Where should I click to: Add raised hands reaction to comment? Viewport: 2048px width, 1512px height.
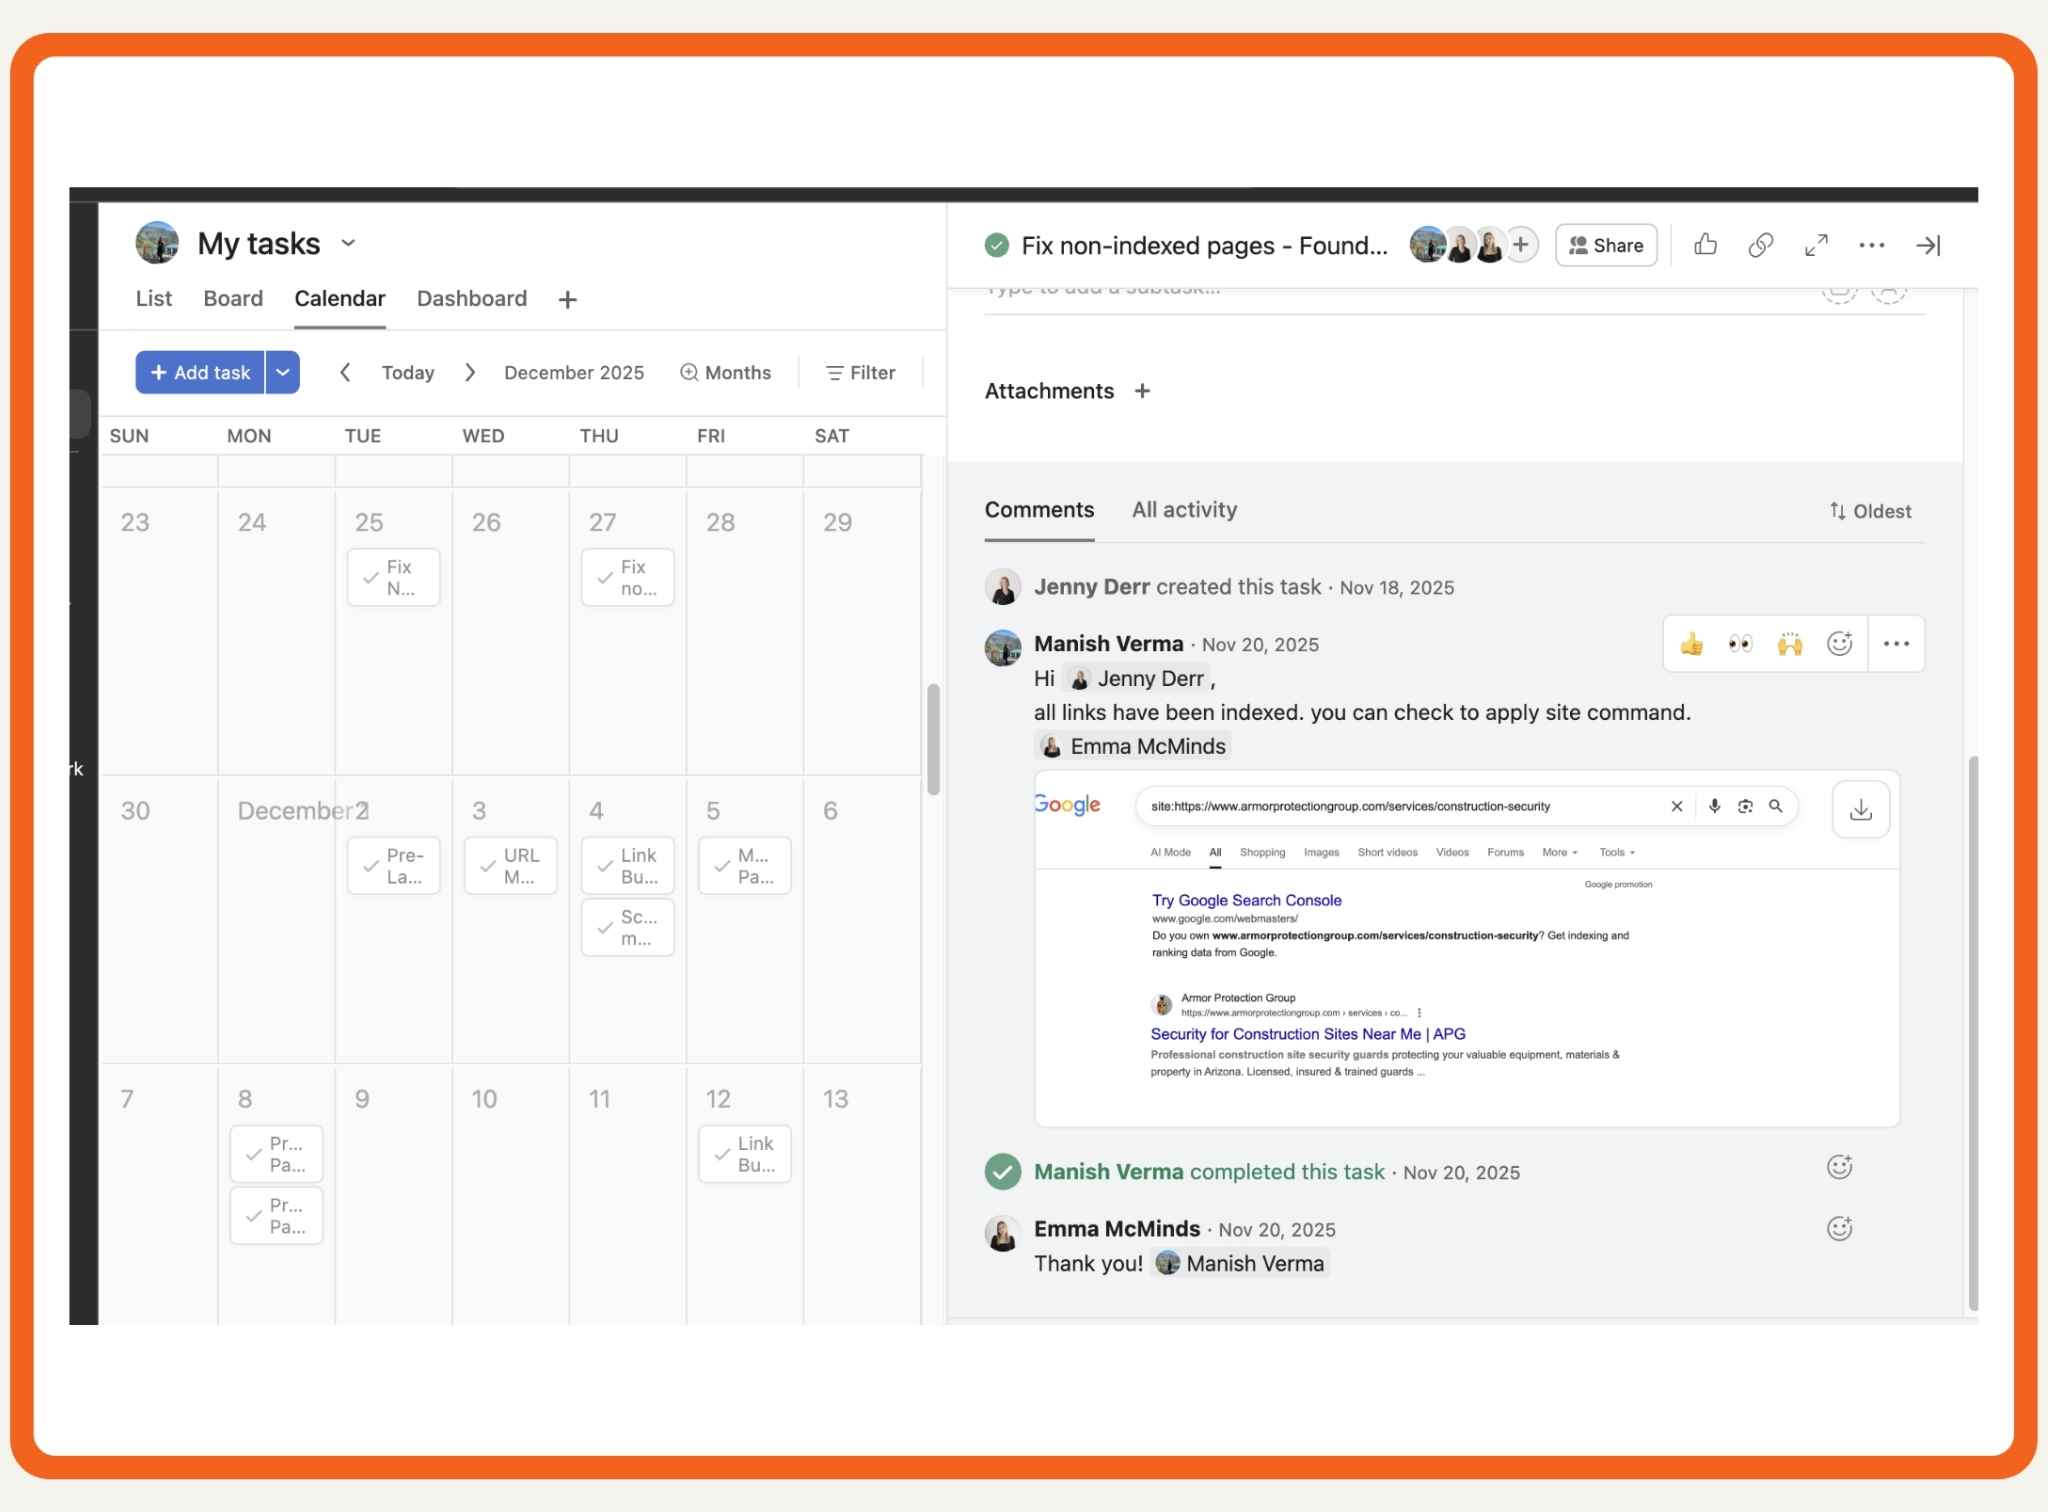coord(1790,644)
